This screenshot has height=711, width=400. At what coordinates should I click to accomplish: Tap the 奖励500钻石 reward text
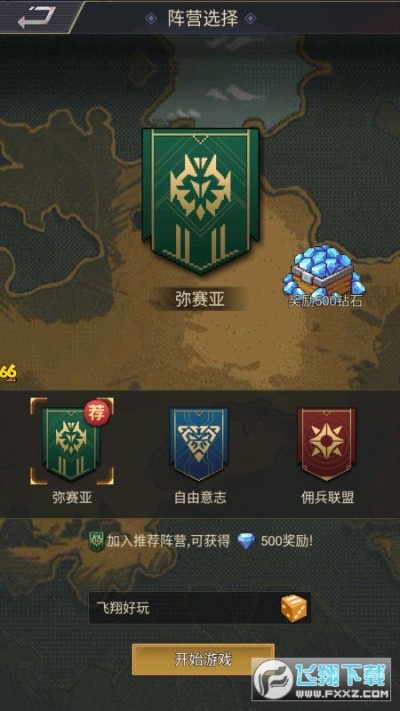click(x=325, y=301)
